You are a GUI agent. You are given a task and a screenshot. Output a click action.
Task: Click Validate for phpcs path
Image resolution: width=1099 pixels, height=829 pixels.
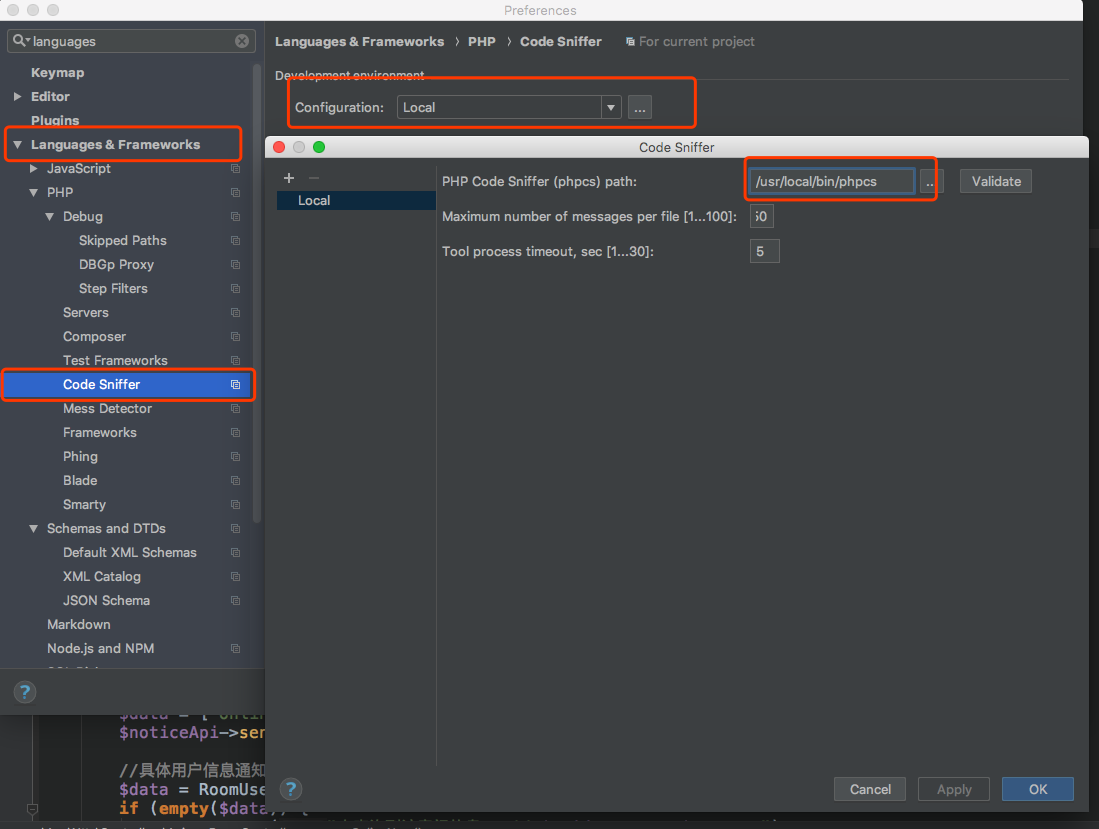coord(995,181)
